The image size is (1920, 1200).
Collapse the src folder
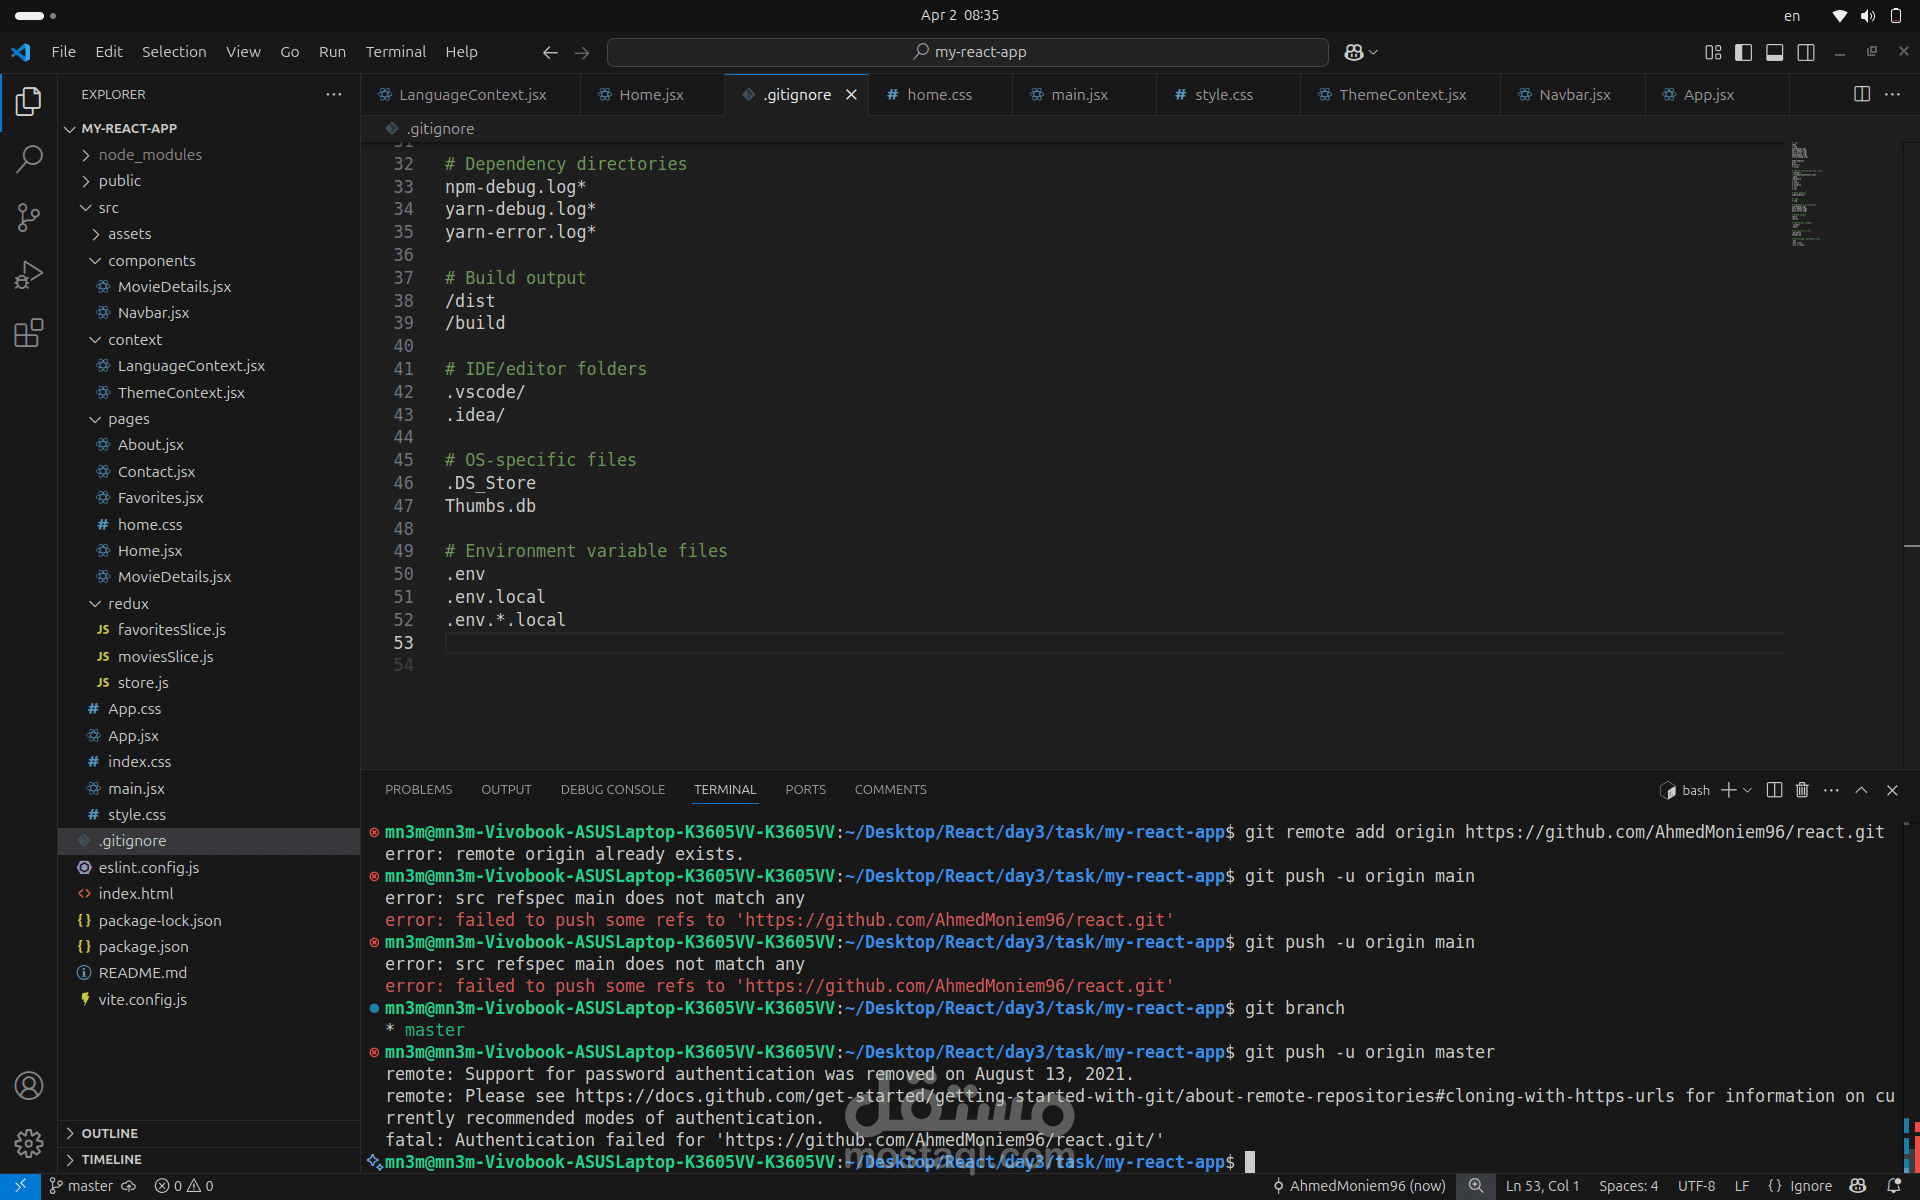[x=208, y=208]
